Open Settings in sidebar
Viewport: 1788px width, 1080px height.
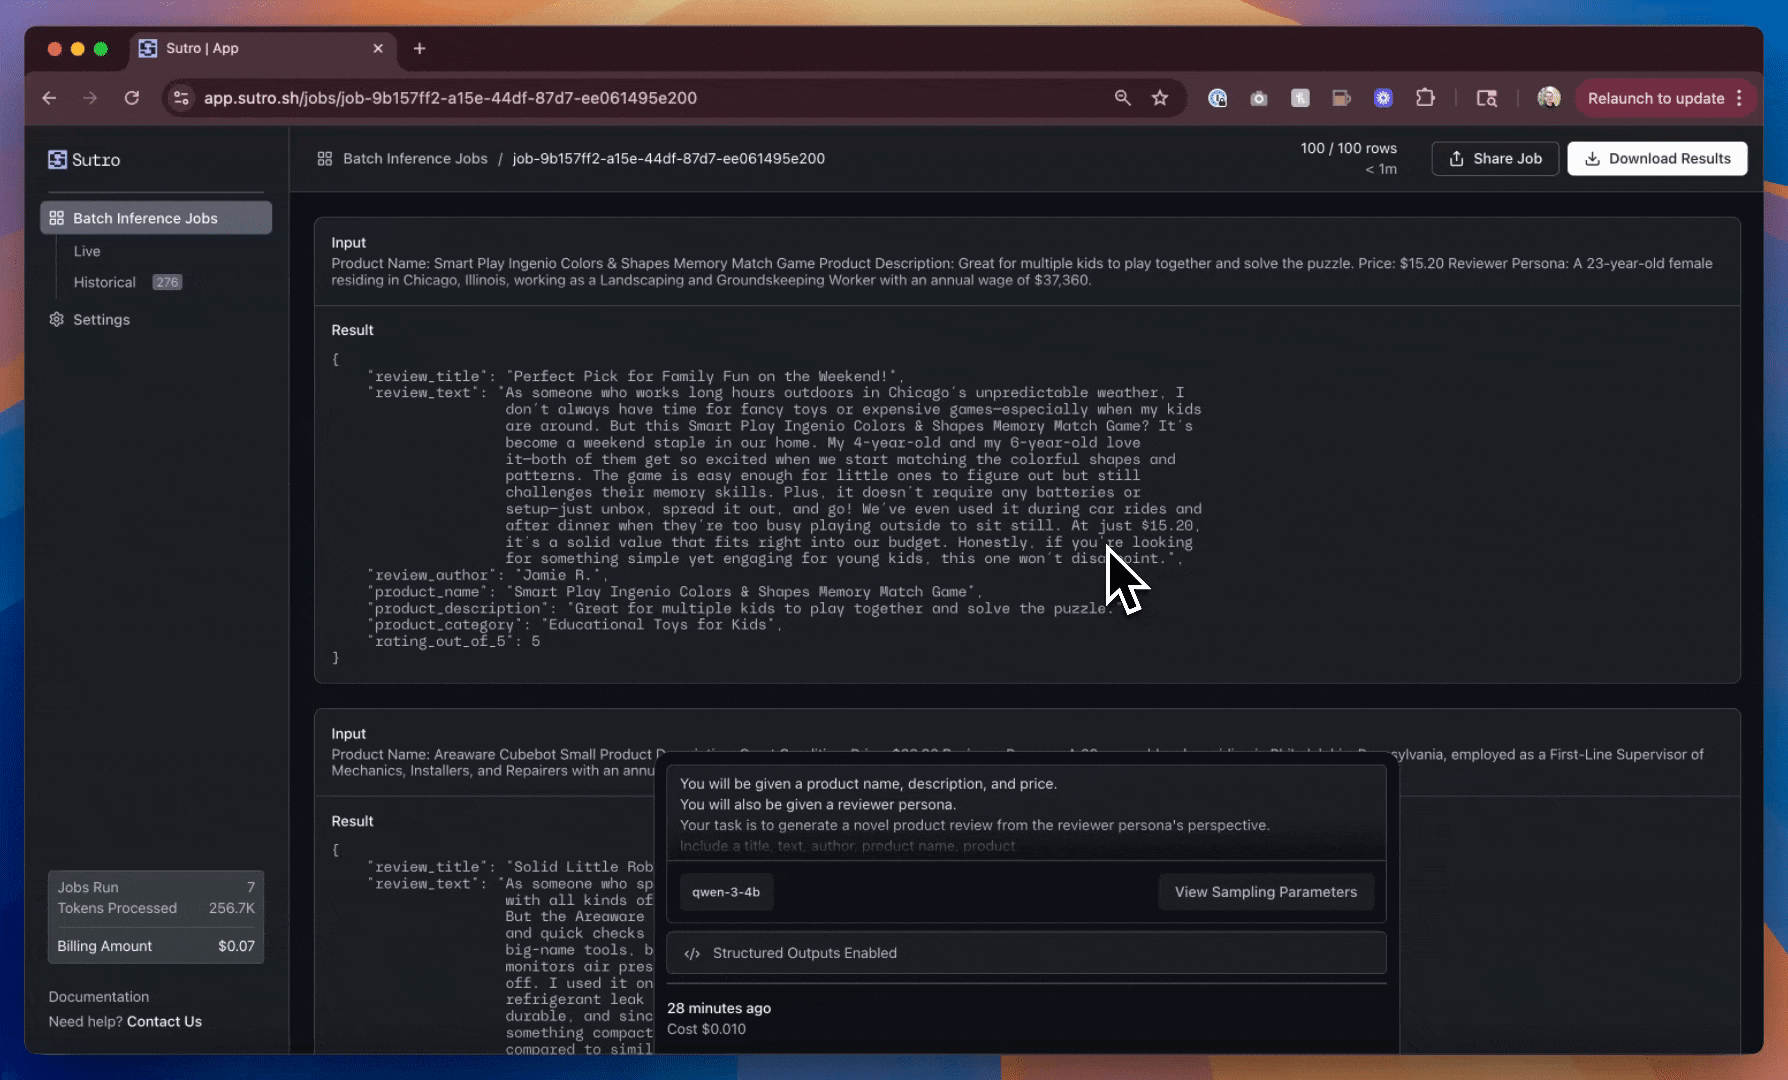coord(101,319)
